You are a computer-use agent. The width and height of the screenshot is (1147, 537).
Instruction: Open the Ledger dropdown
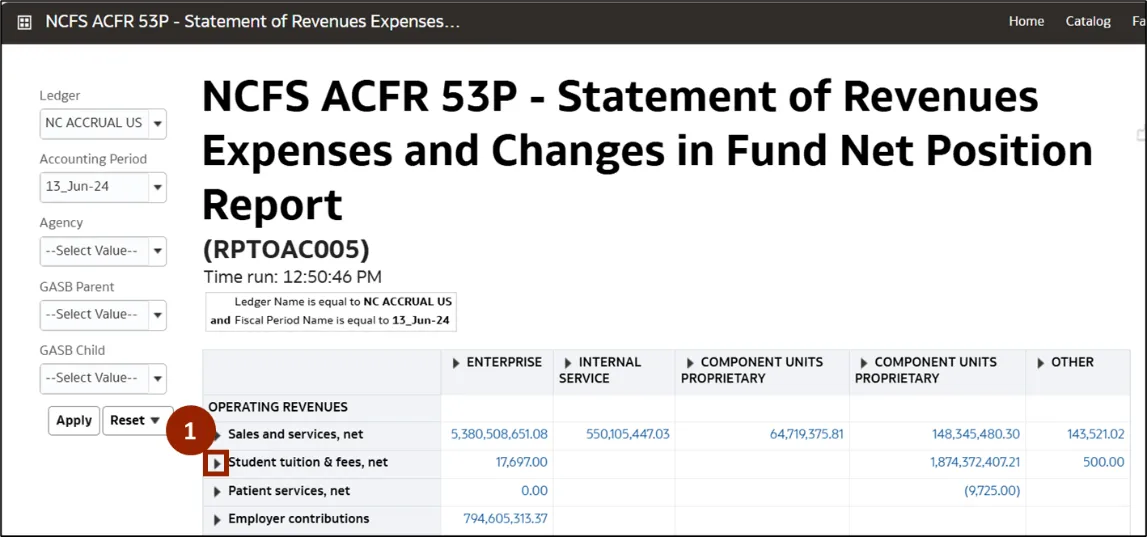(158, 124)
